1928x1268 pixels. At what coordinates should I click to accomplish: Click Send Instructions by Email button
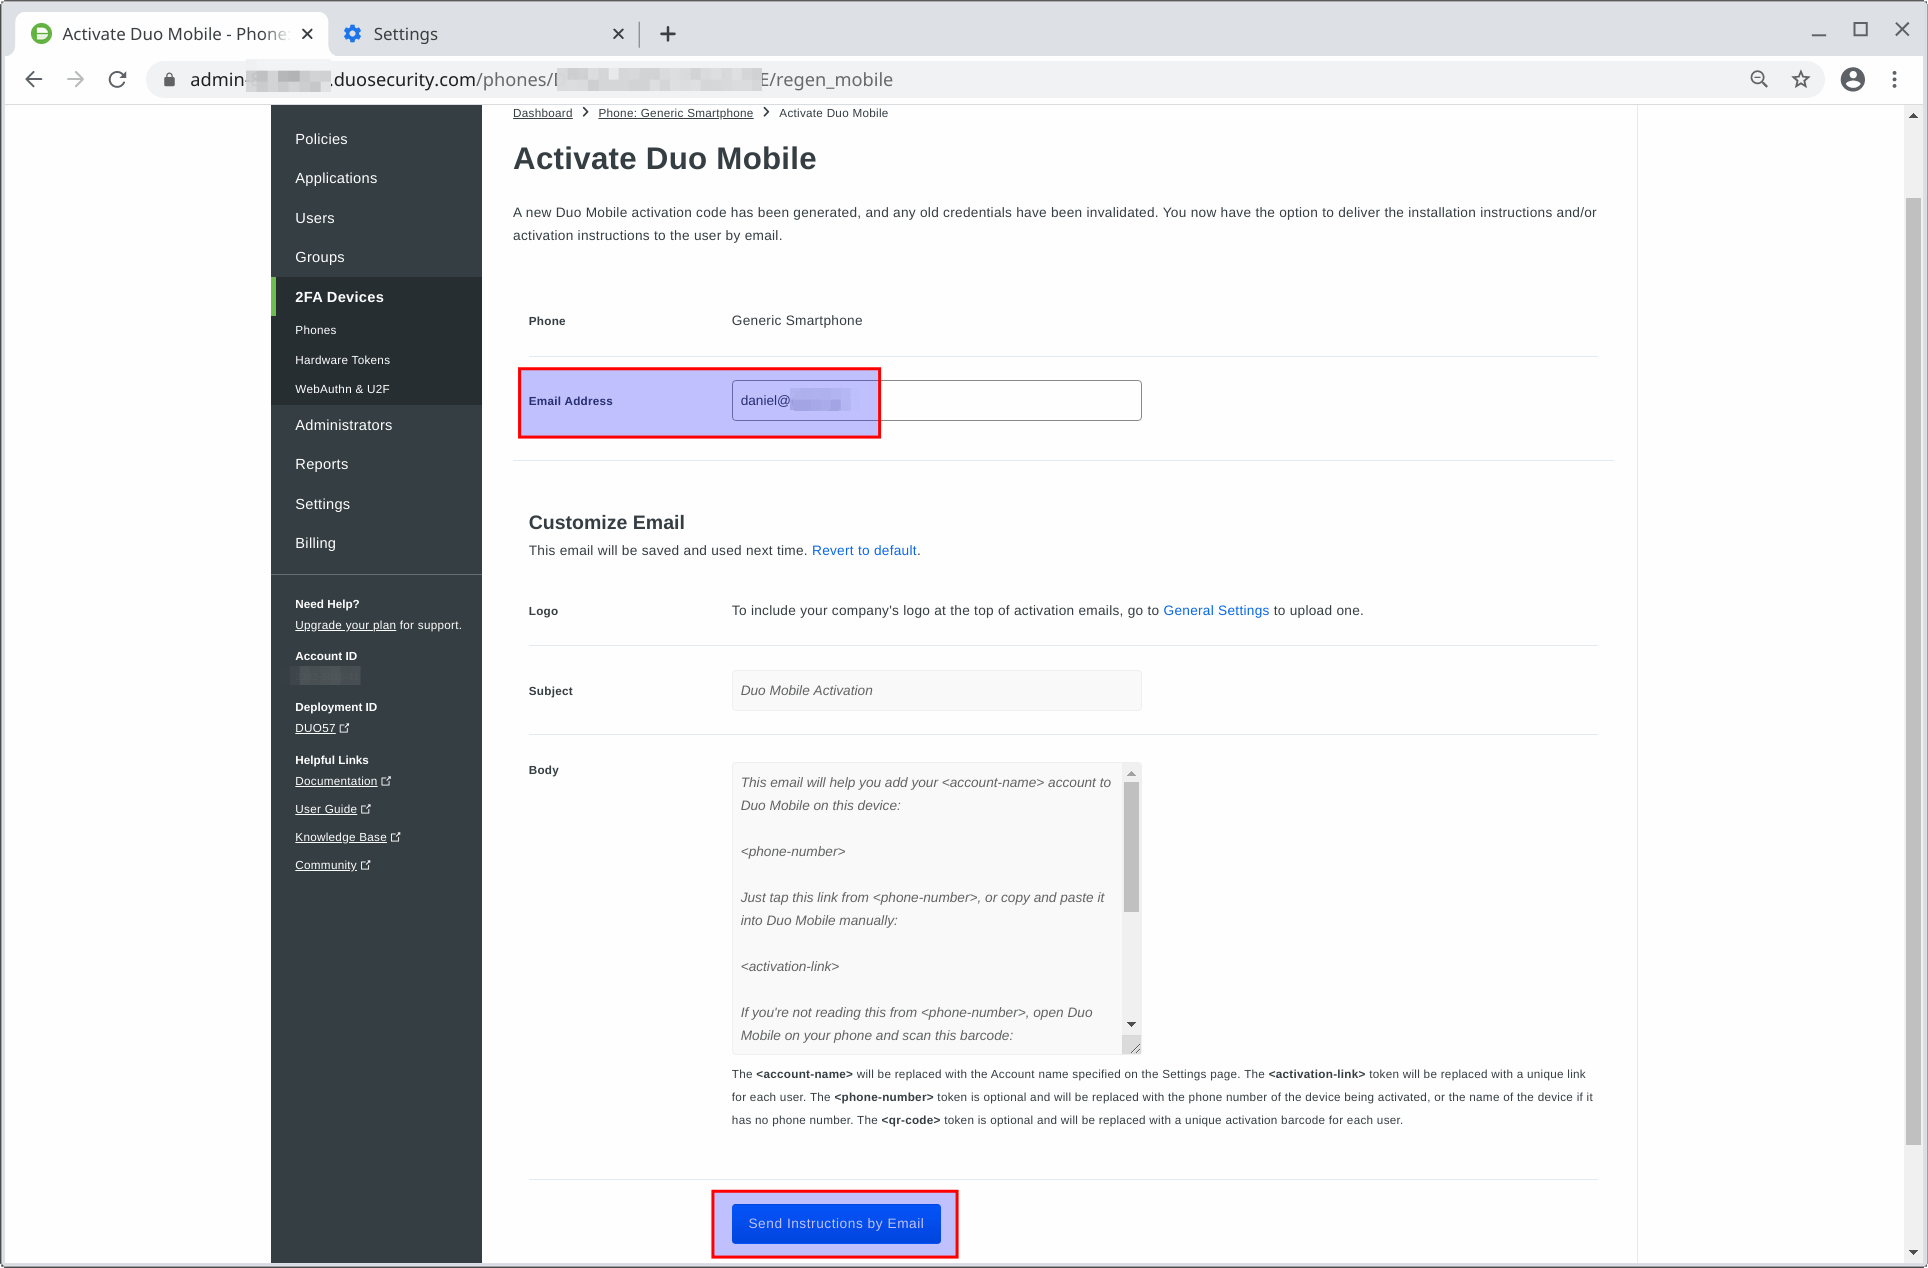835,1223
